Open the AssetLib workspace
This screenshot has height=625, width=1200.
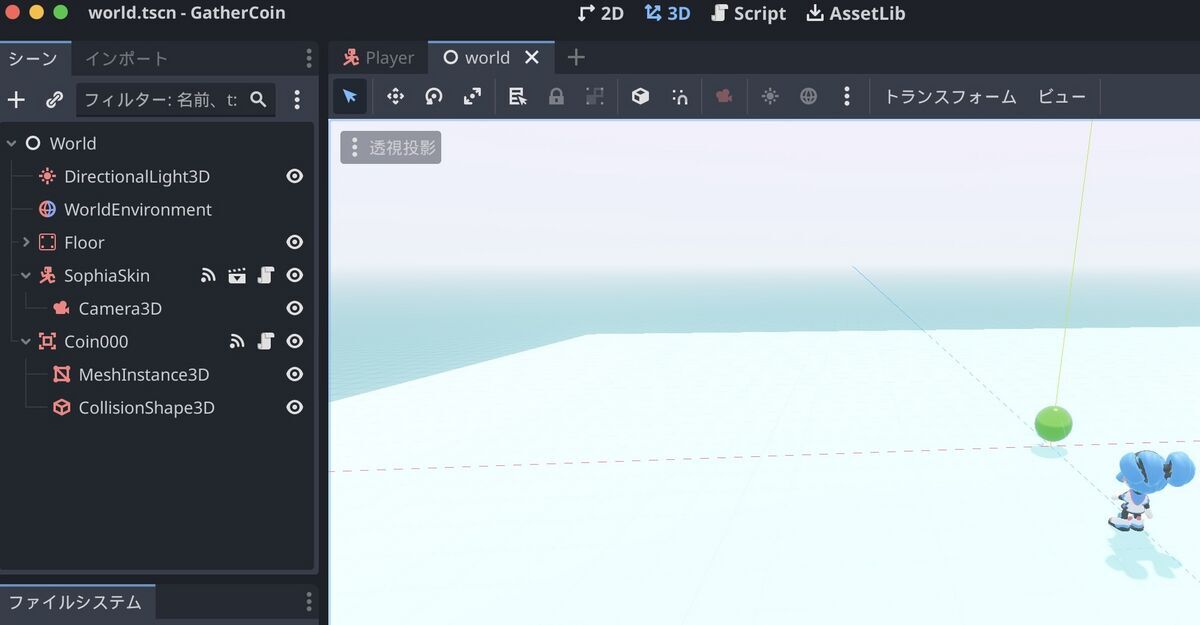click(855, 13)
